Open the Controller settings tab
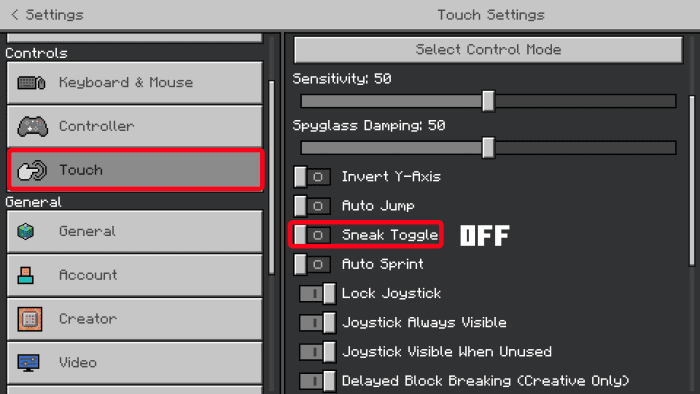The image size is (700, 394). tap(135, 126)
